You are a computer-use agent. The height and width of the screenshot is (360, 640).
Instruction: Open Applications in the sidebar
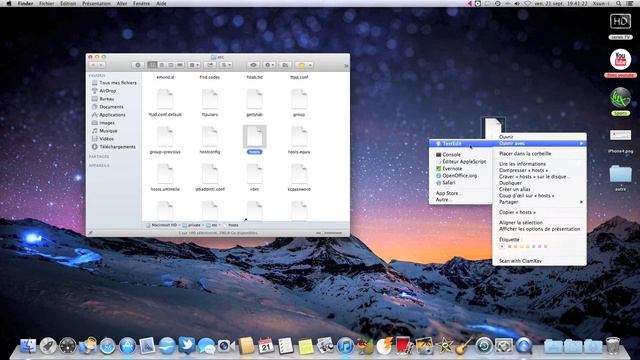109,115
